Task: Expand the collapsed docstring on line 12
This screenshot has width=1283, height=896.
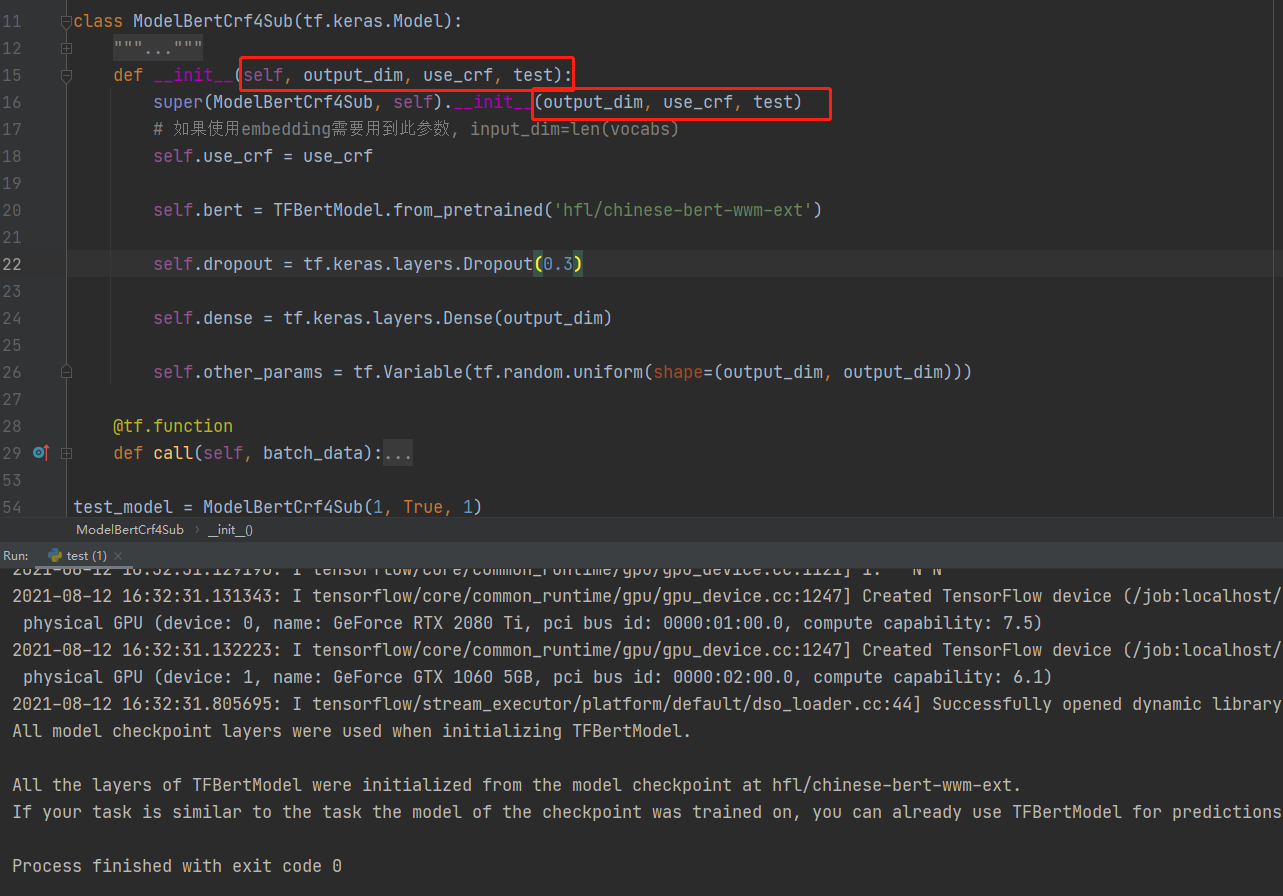Action: [66, 47]
